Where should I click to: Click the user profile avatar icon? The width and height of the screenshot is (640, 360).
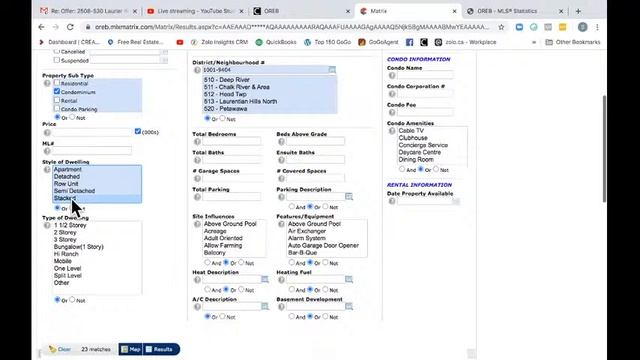tap(582, 27)
